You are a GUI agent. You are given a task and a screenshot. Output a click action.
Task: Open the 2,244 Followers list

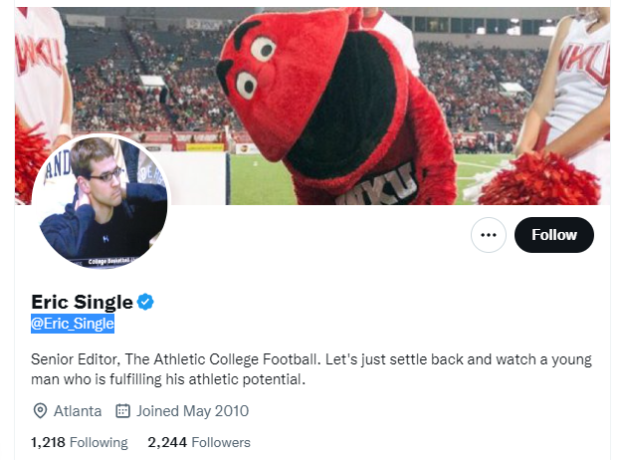click(199, 442)
